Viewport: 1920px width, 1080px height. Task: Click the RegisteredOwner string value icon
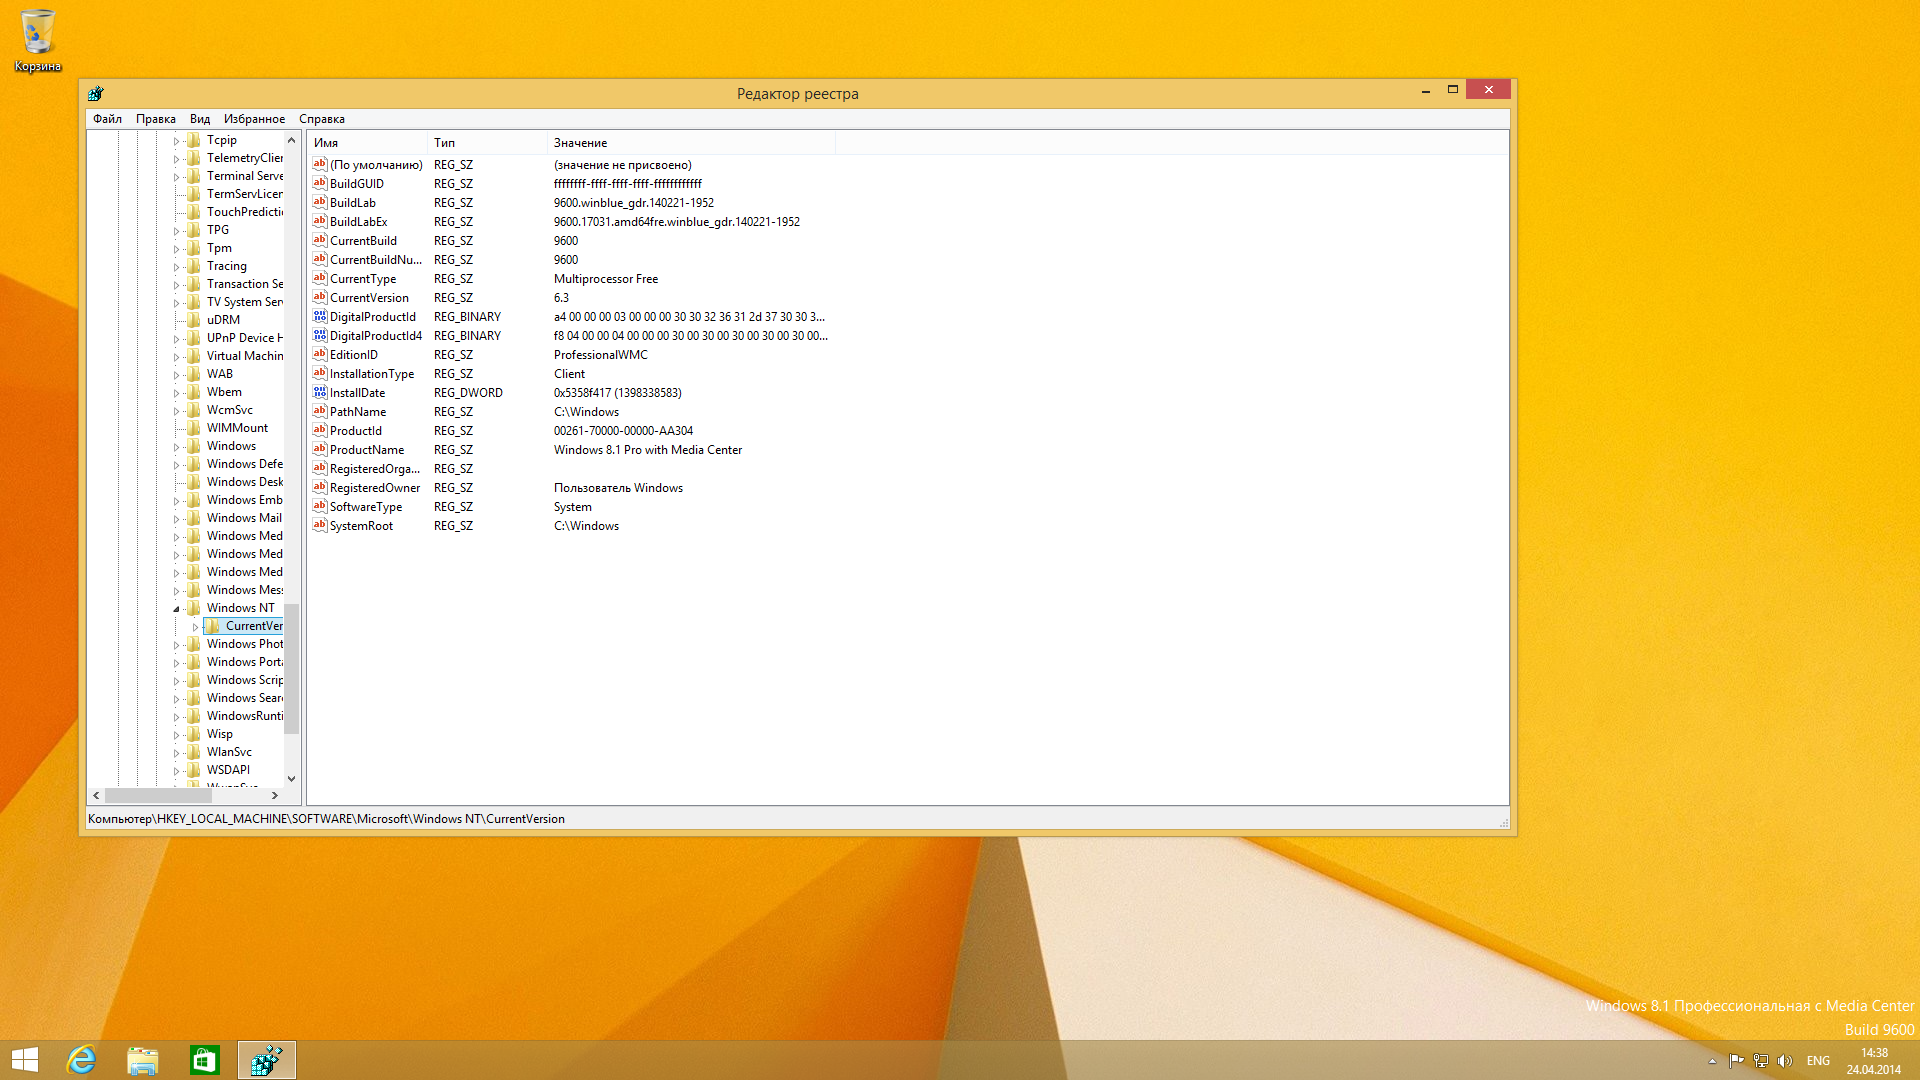pos(320,487)
